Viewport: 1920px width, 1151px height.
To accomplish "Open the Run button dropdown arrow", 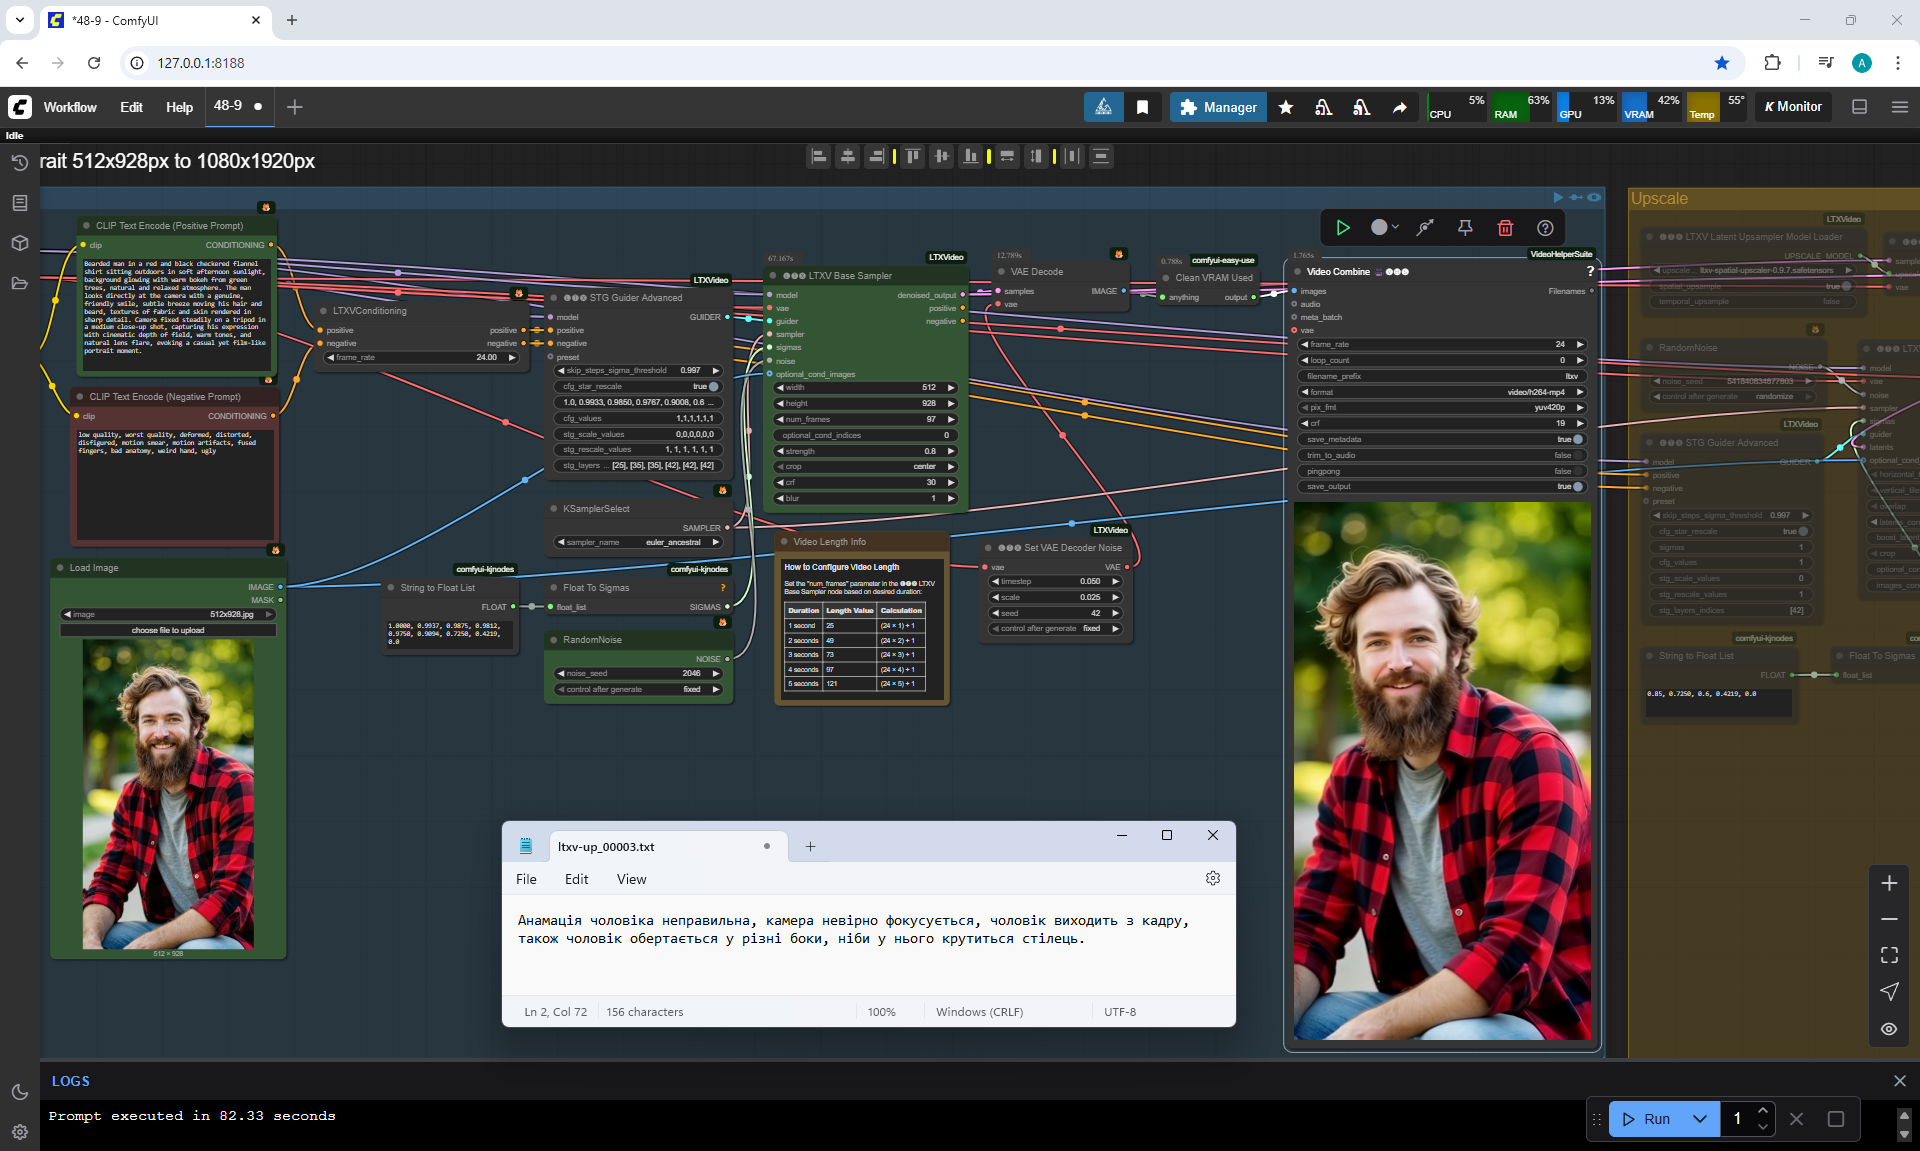I will 1699,1119.
